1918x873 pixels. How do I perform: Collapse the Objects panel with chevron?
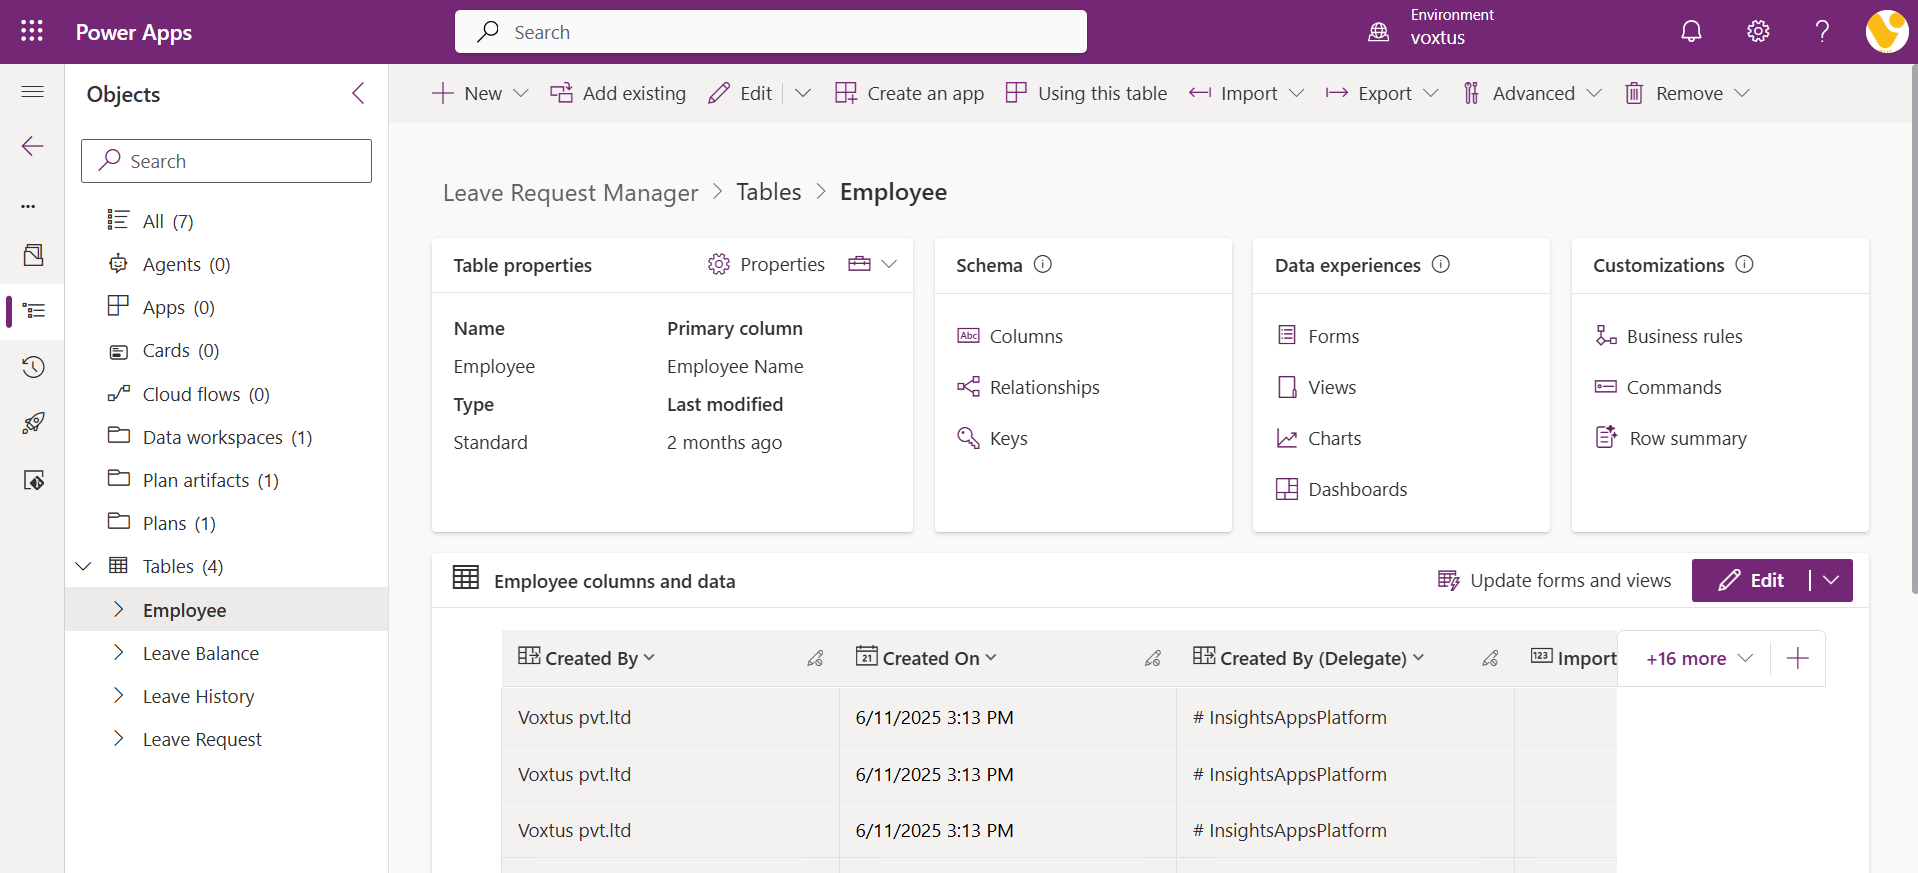click(358, 93)
